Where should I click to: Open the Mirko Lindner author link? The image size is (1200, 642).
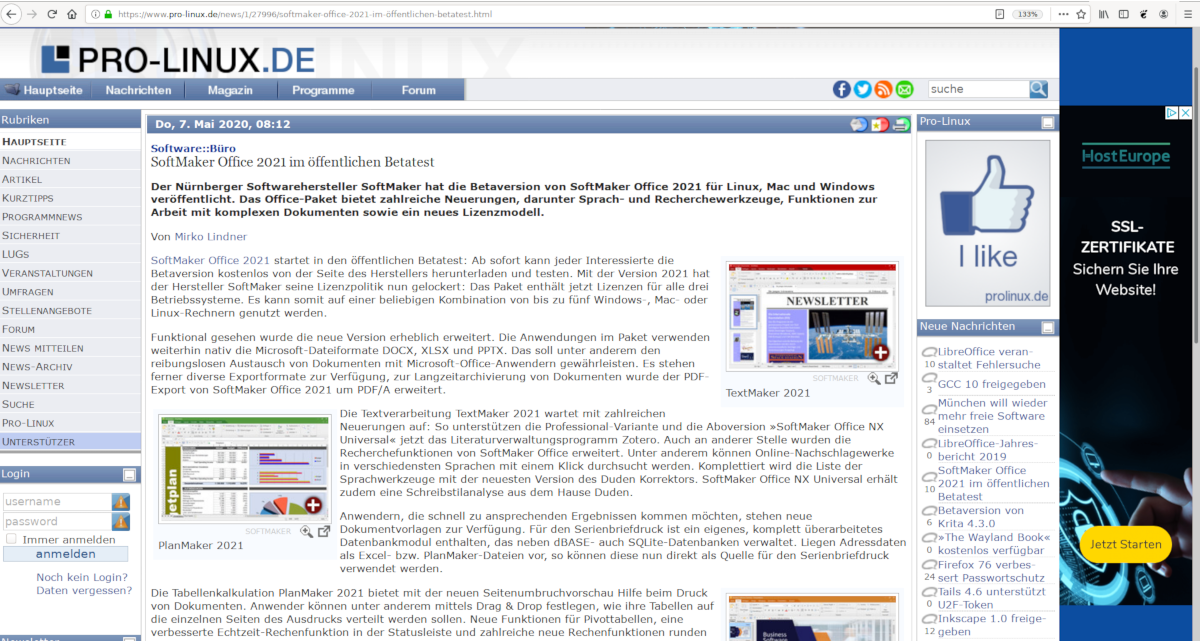click(x=211, y=237)
